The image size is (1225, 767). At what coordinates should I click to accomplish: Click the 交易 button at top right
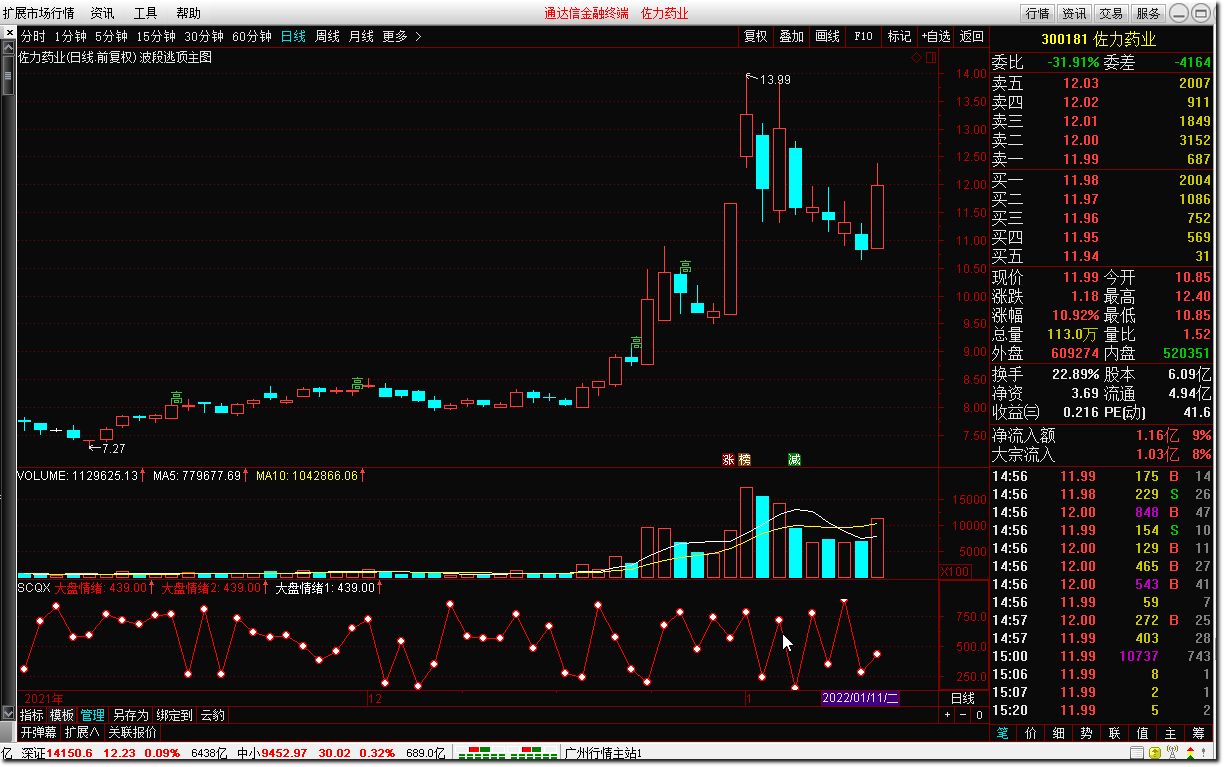[x=1112, y=13]
